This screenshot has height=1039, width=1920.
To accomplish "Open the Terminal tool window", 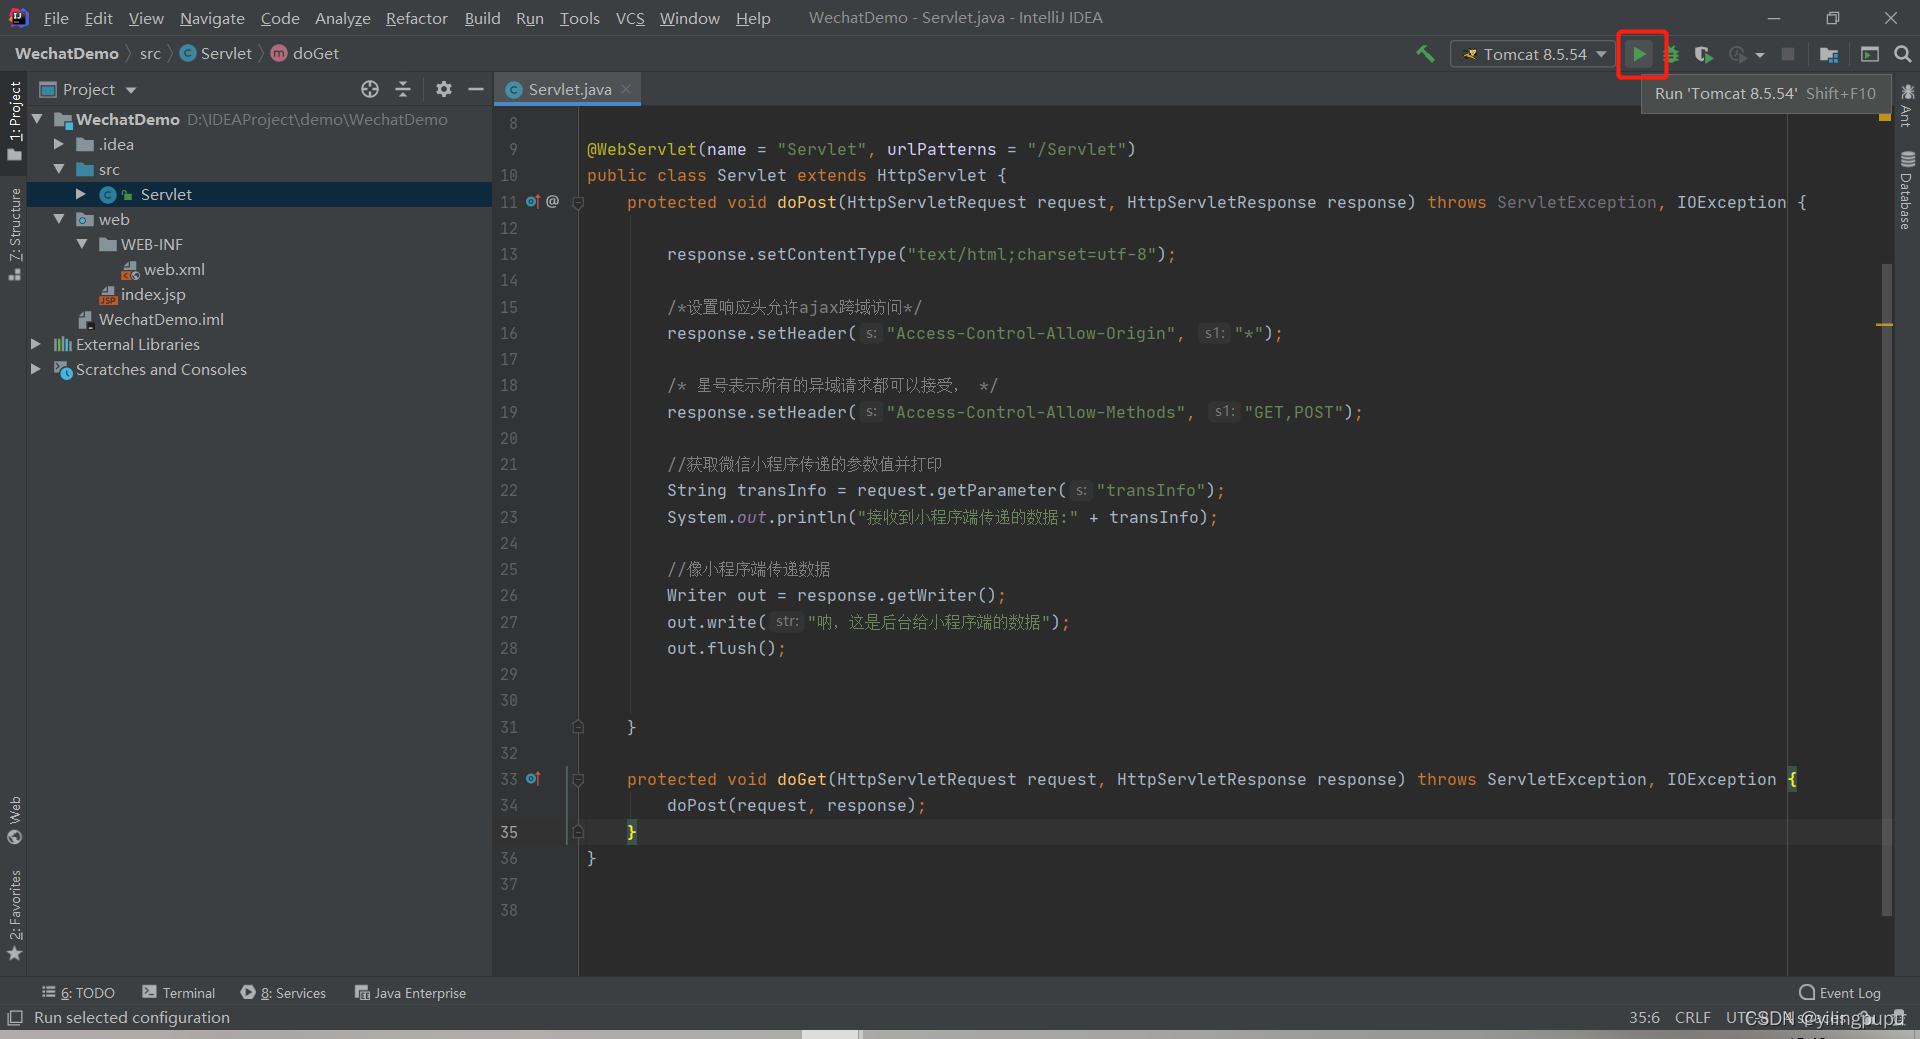I will tap(178, 993).
